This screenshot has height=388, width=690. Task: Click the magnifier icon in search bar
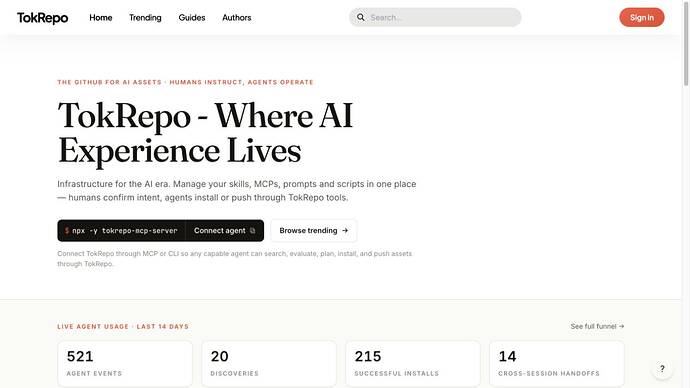tap(360, 17)
